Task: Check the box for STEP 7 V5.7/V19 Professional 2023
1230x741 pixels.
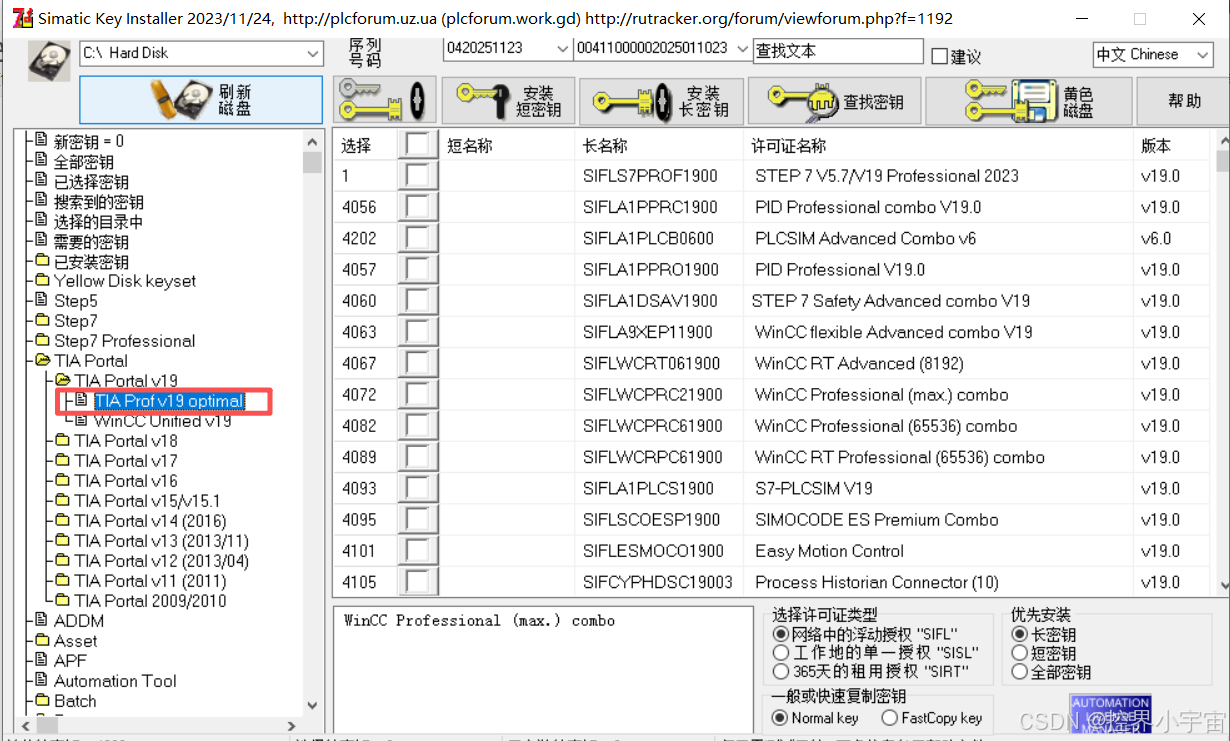Action: [x=418, y=176]
